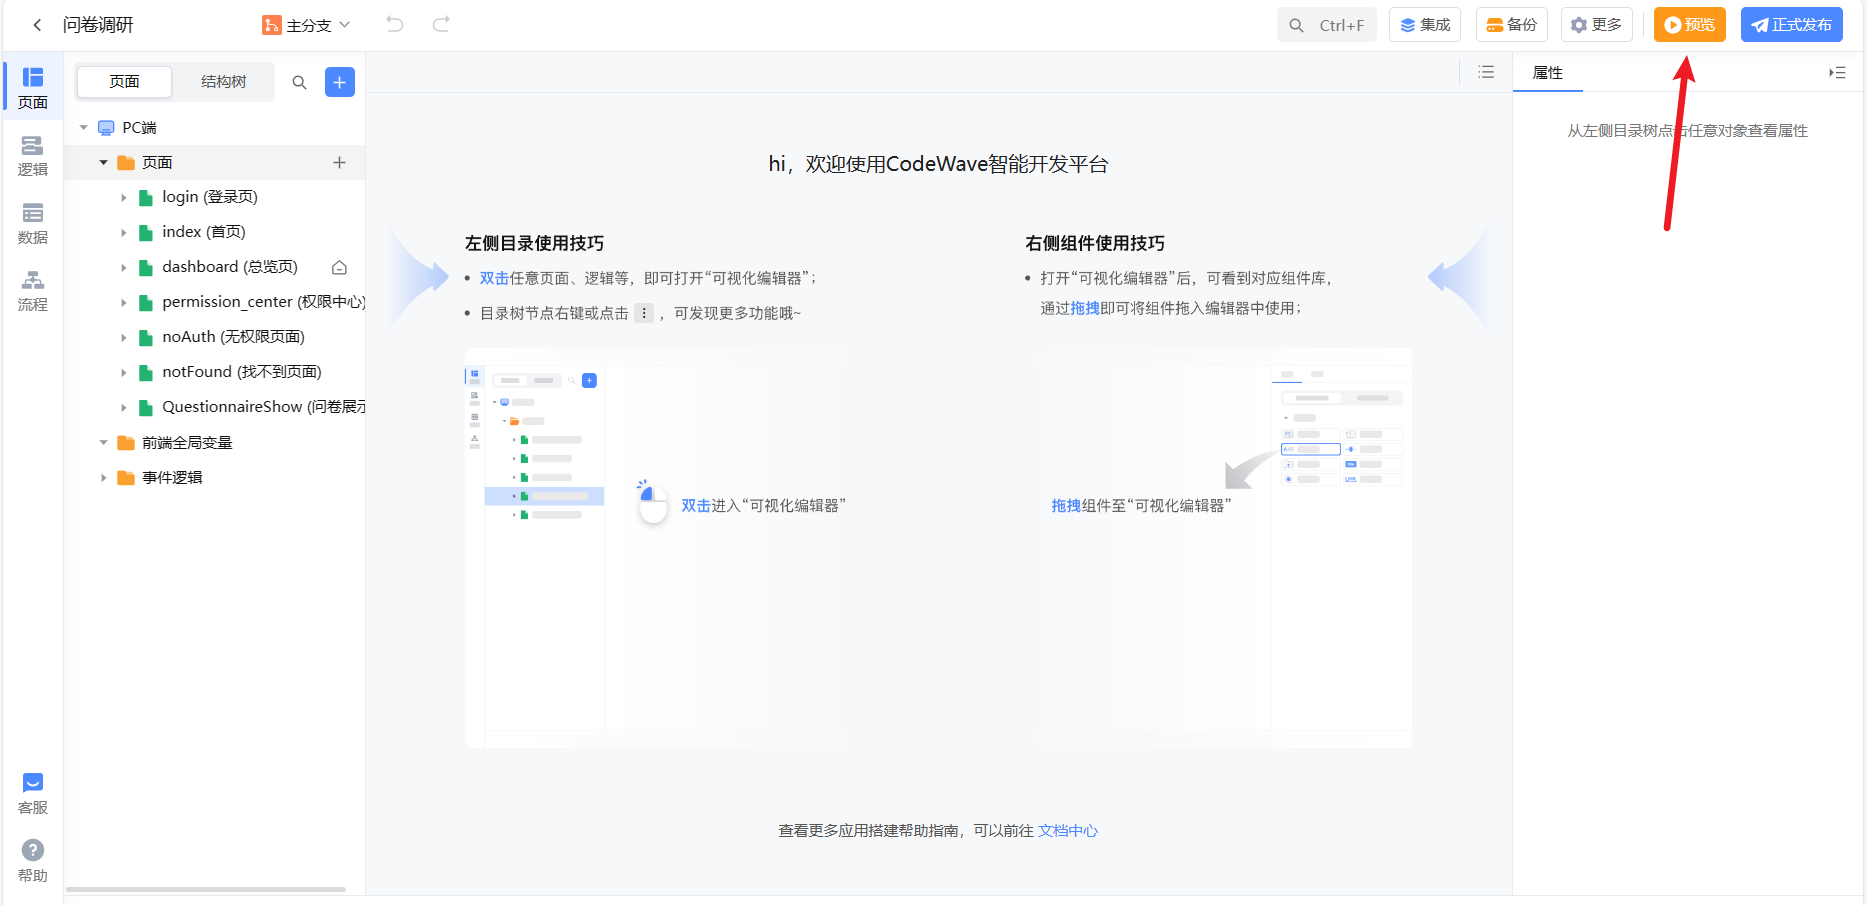Screen dimensions: 1867x905
Task: Select noAuth (无权限页面) page
Action: (x=234, y=337)
